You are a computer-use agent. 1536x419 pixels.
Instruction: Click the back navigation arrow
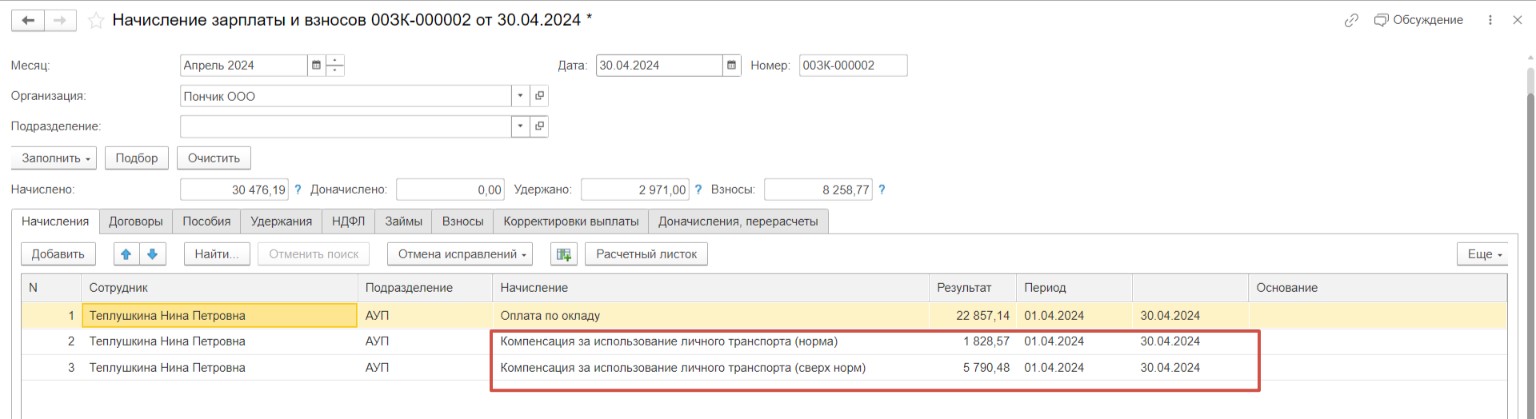point(27,20)
